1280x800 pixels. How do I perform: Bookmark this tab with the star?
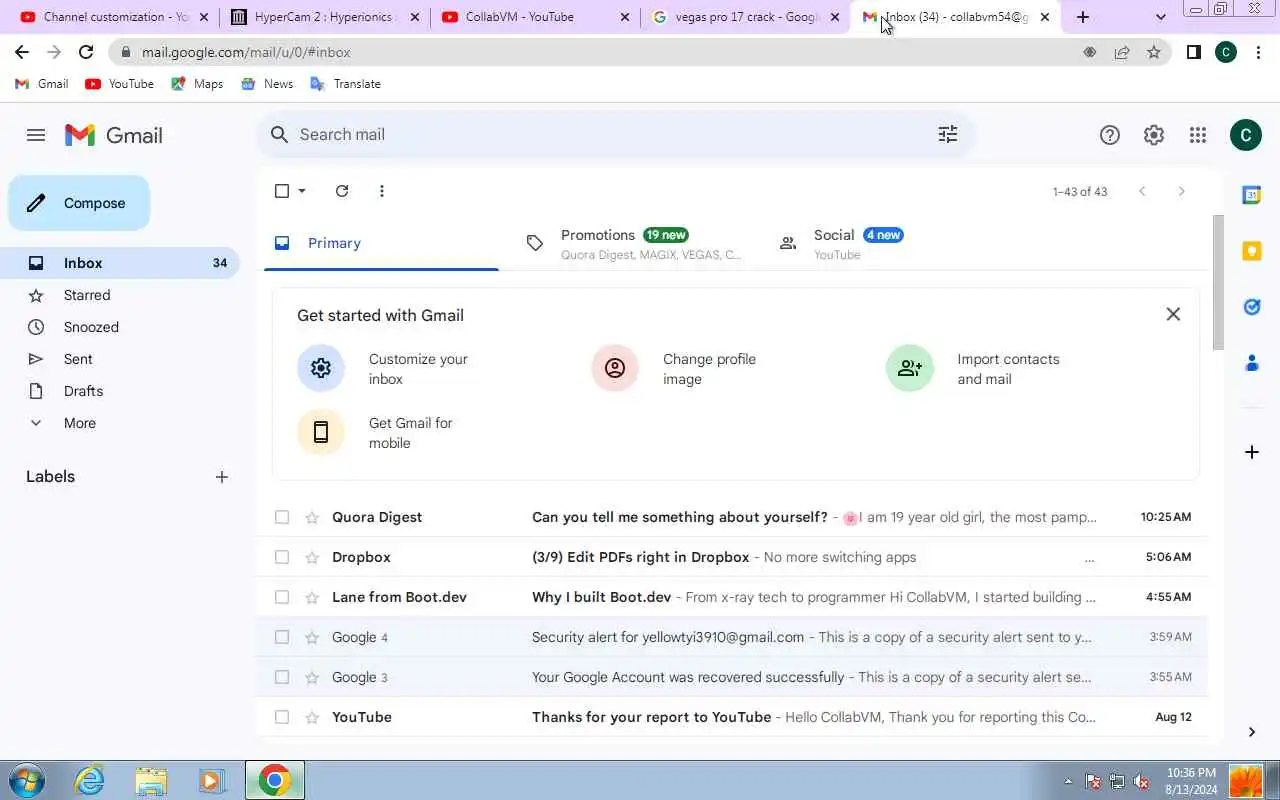click(1154, 52)
